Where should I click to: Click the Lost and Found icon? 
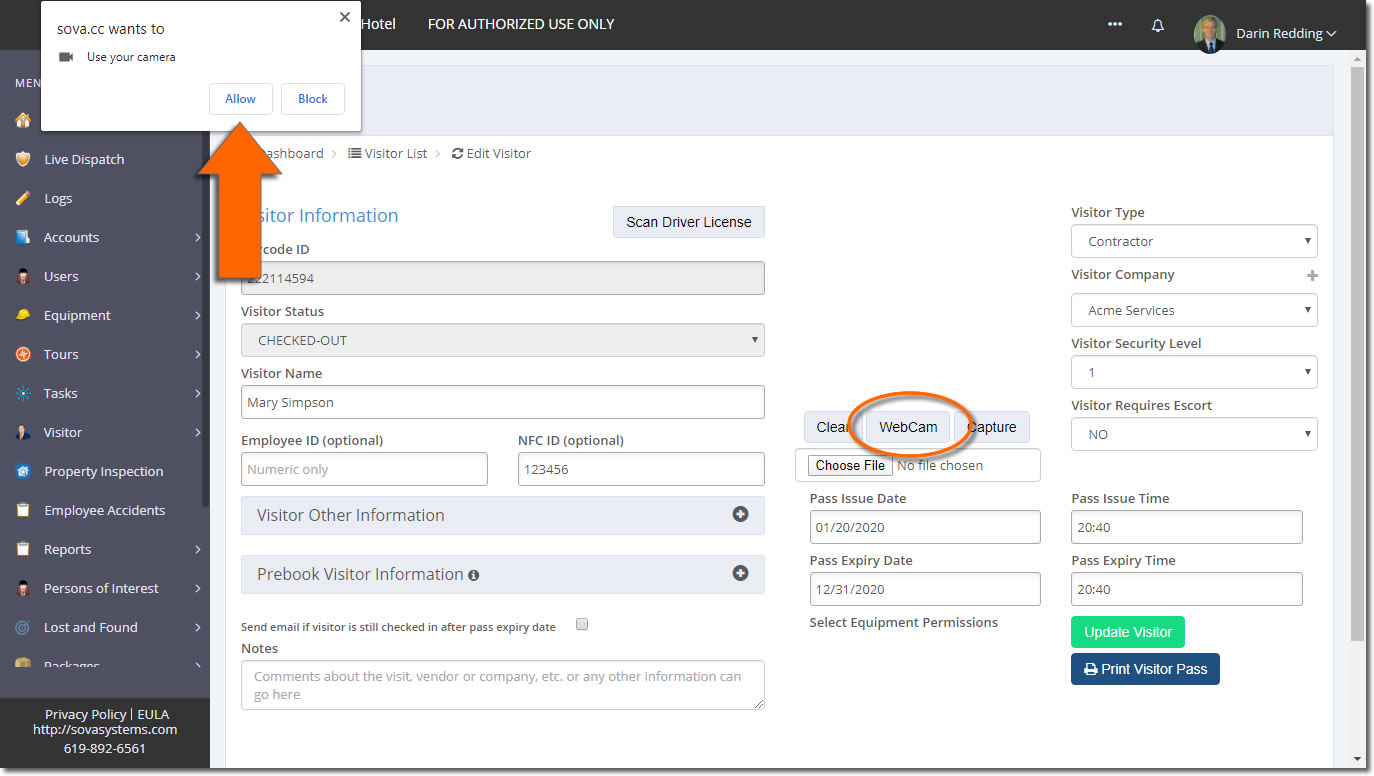23,627
